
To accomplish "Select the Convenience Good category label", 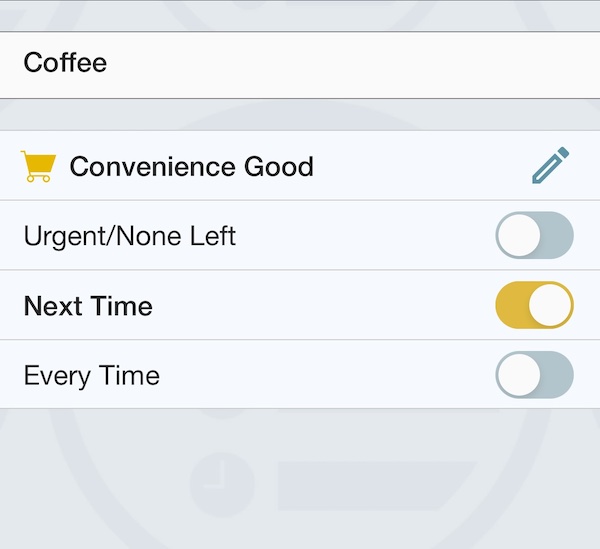I will [191, 166].
